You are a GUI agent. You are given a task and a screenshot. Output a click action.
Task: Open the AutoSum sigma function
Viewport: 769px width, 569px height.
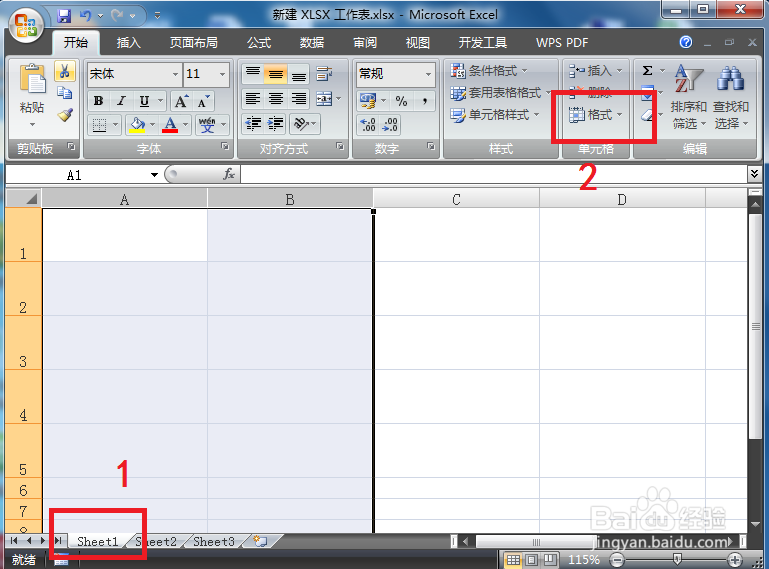[647, 71]
